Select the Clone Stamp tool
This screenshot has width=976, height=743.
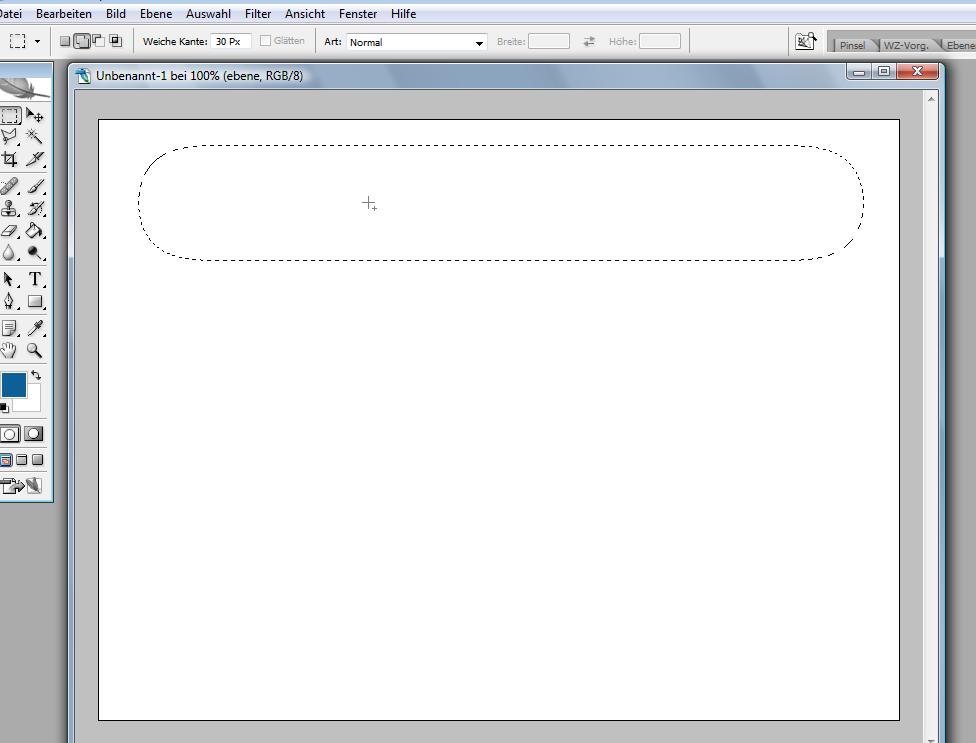tap(10, 209)
